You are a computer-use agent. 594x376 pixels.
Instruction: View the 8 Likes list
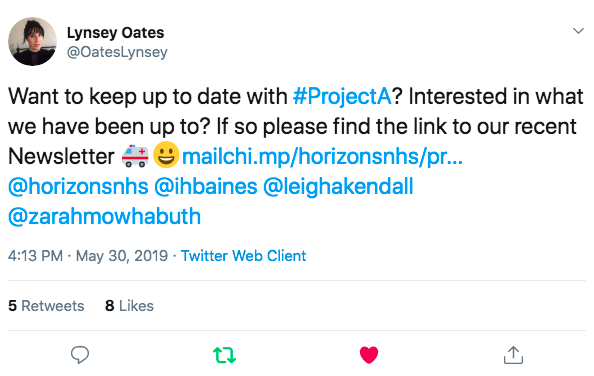click(129, 306)
